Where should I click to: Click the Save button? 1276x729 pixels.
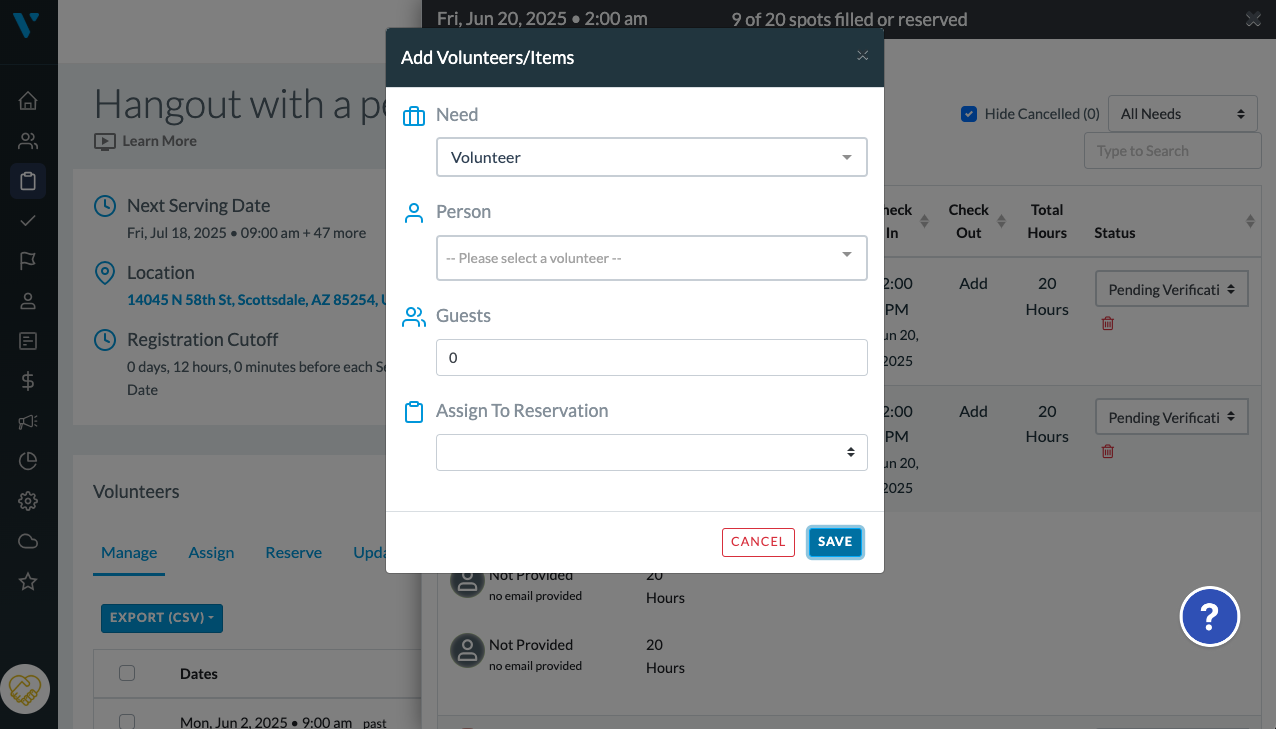click(835, 542)
